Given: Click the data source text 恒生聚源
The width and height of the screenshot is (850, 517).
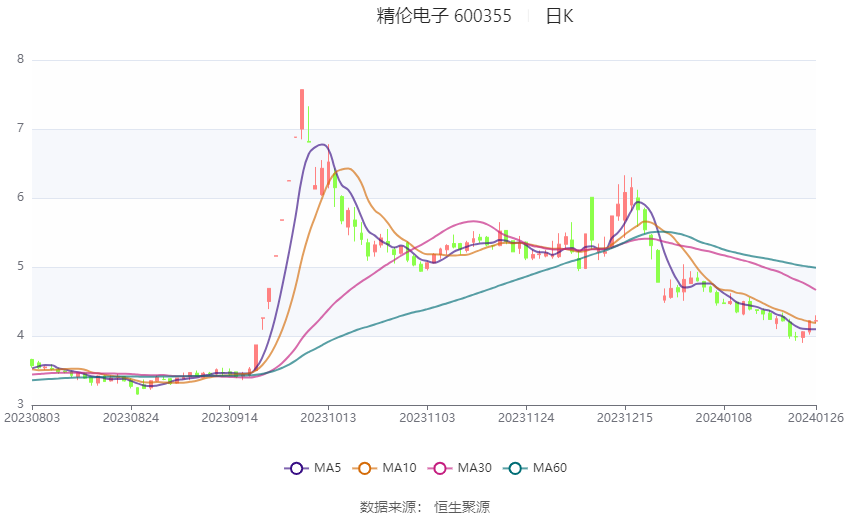Looking at the screenshot, I should tap(462, 507).
